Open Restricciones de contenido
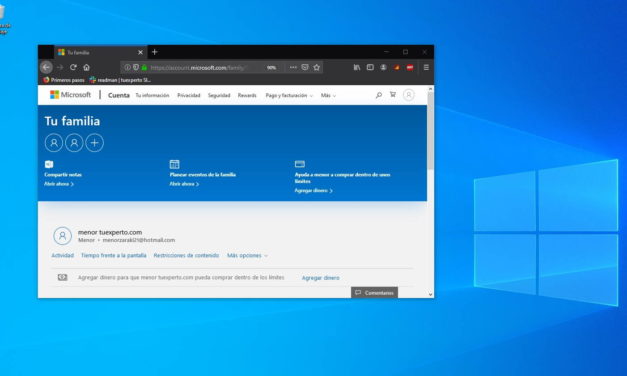627x376 pixels. pos(186,255)
